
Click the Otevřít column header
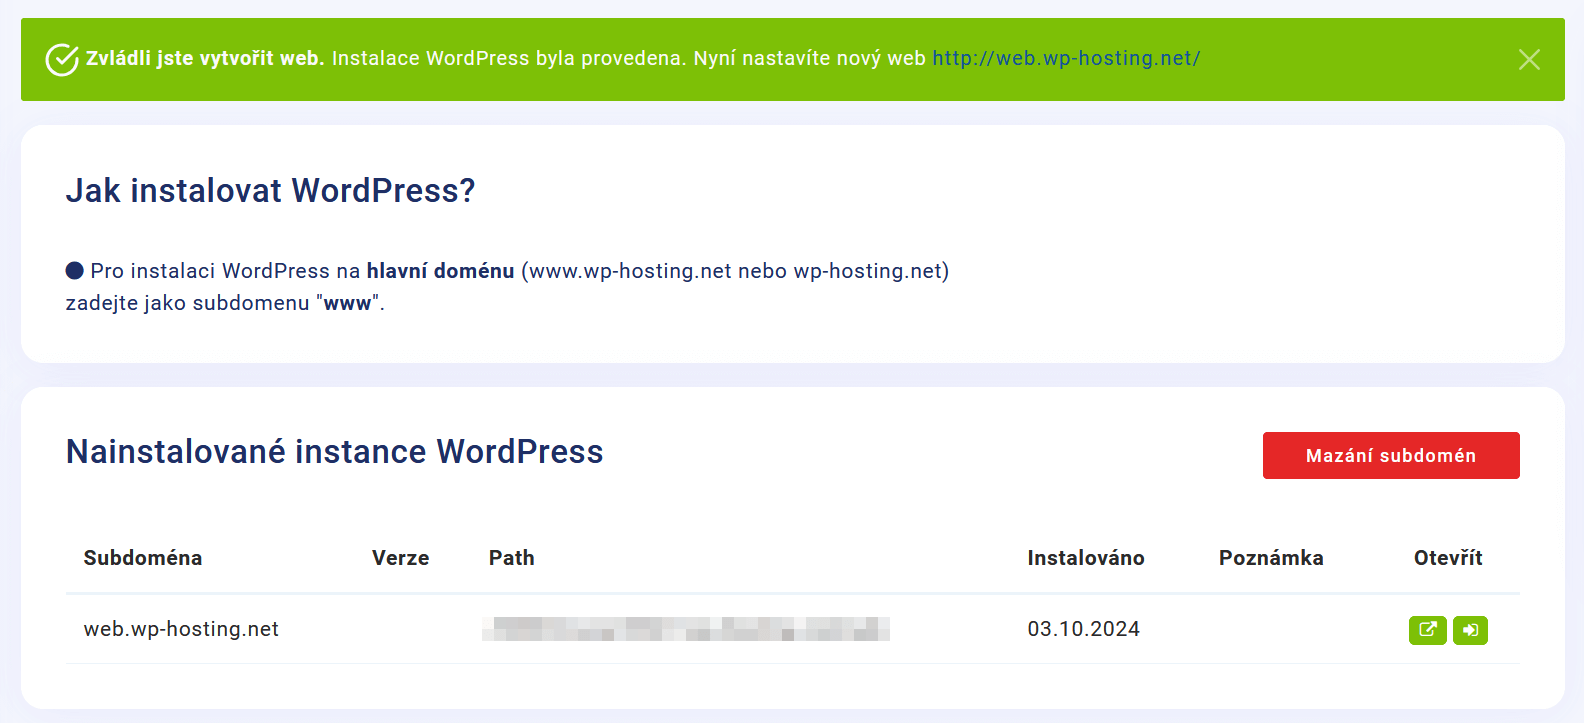[x=1448, y=558]
